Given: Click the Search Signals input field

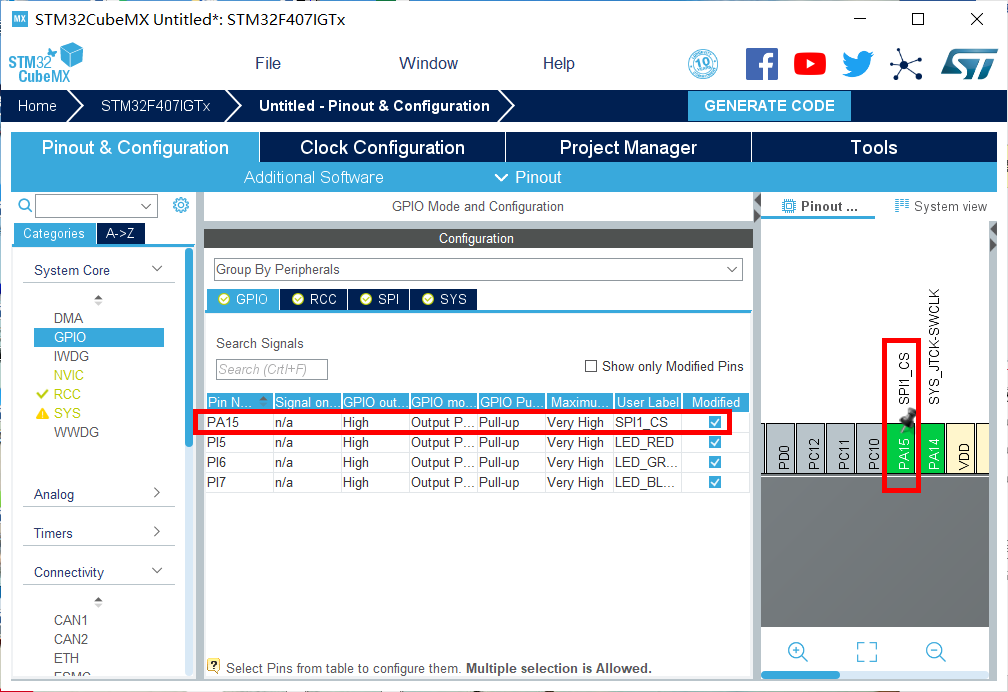Looking at the screenshot, I should tap(272, 369).
